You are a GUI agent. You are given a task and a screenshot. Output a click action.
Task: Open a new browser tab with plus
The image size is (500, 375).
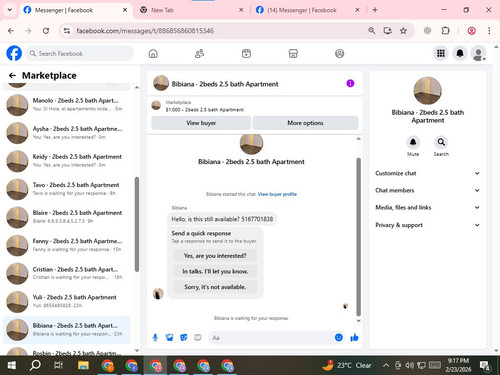[375, 10]
